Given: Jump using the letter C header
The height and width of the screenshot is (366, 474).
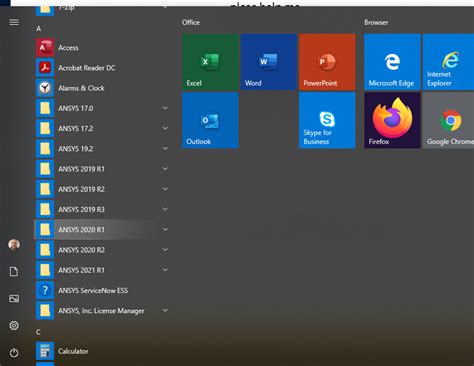Looking at the screenshot, I should coord(38,332).
